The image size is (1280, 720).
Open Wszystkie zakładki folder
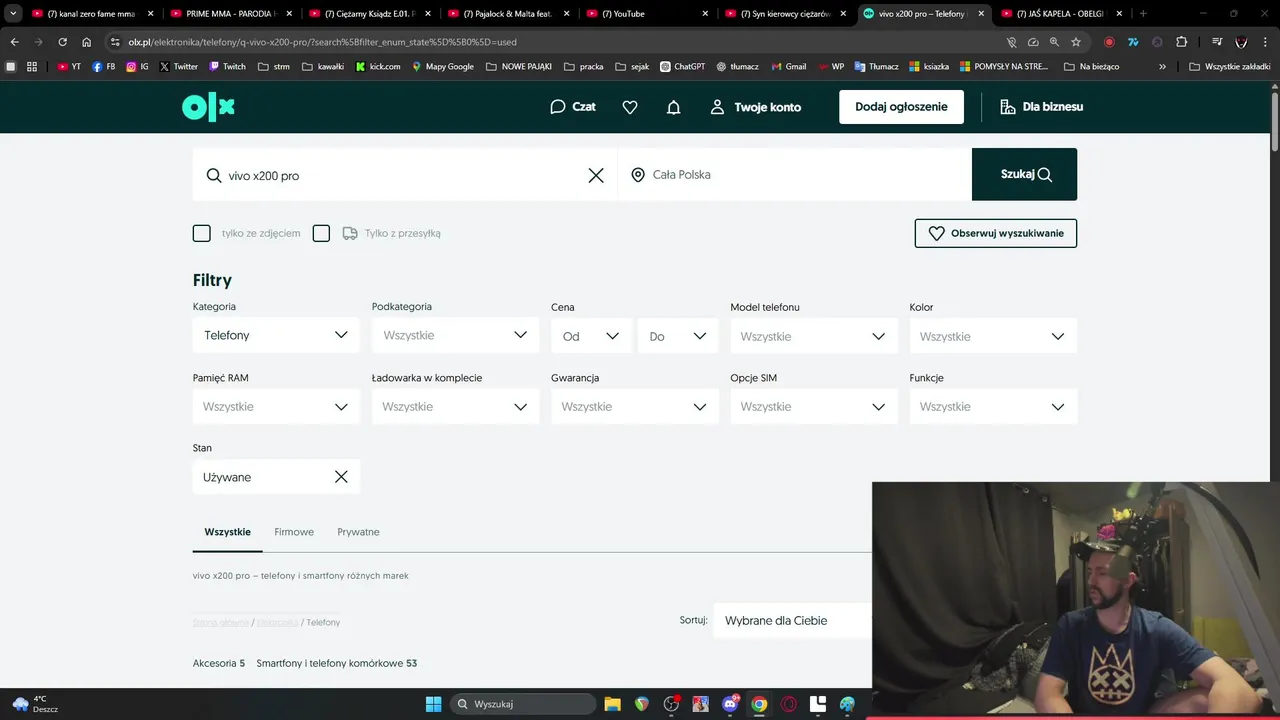pos(1229,66)
